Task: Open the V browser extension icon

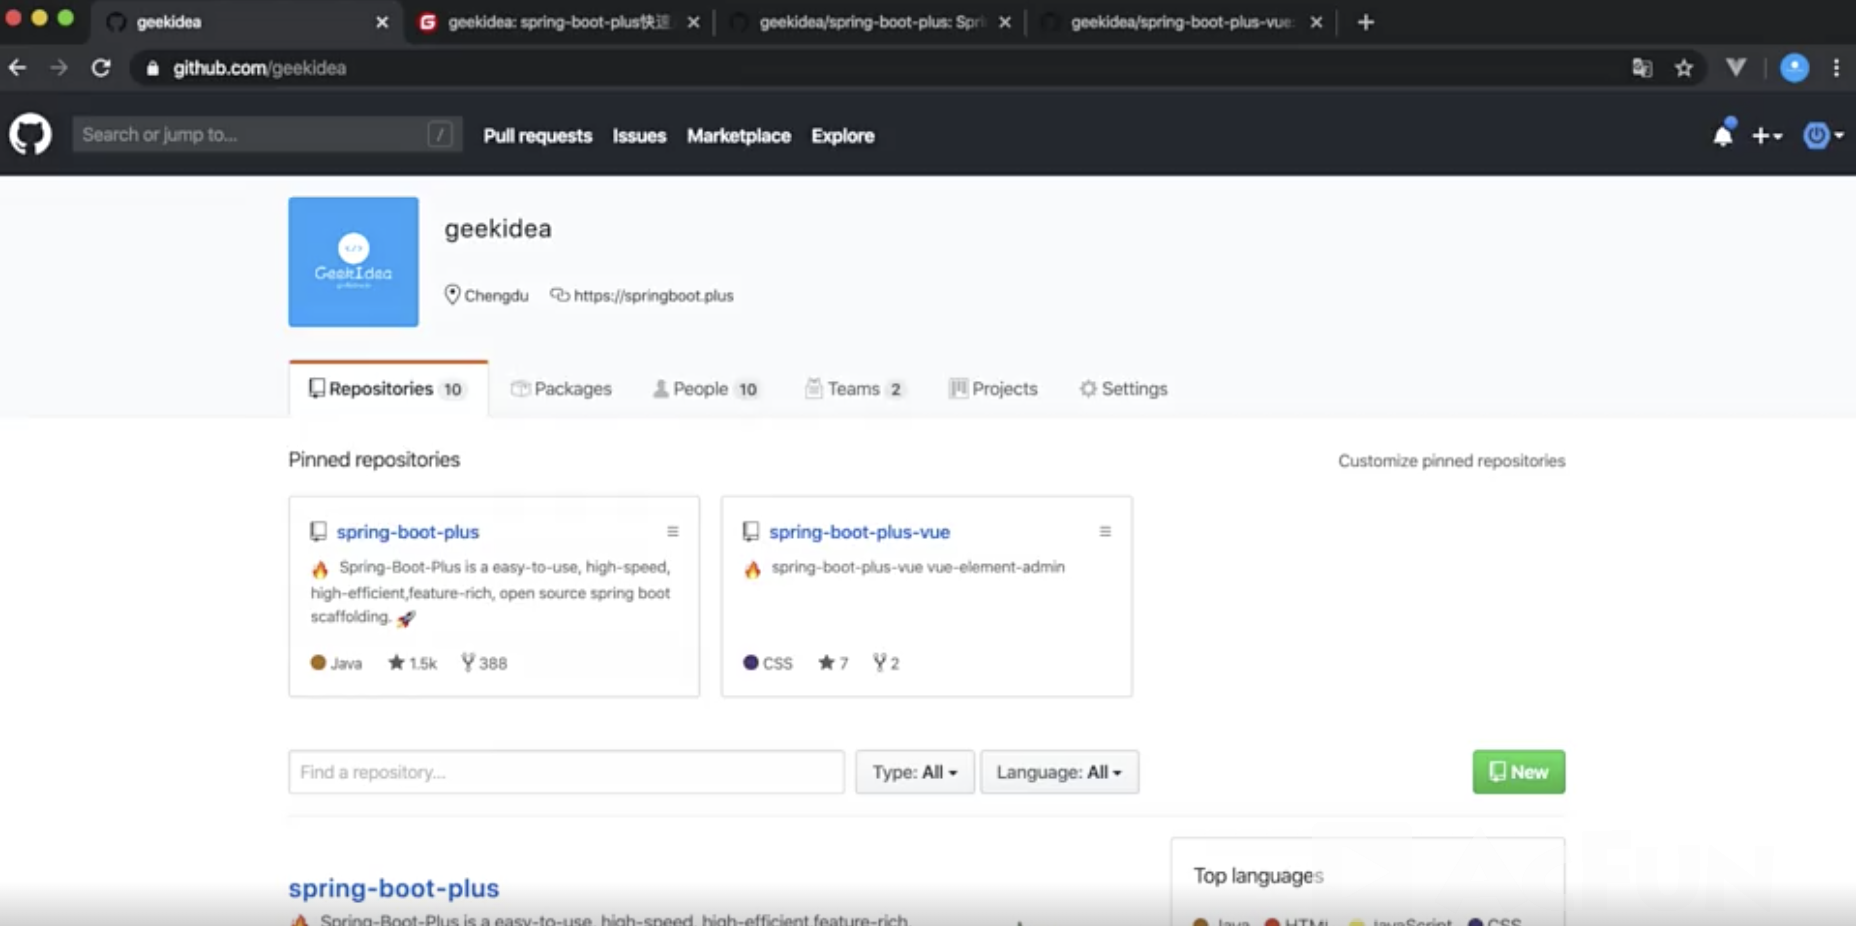Action: click(1736, 68)
